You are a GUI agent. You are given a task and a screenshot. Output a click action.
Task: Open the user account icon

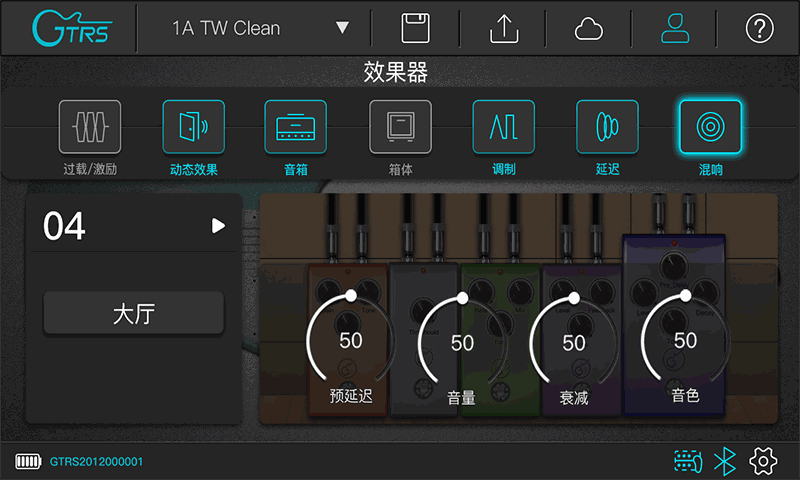coord(675,28)
